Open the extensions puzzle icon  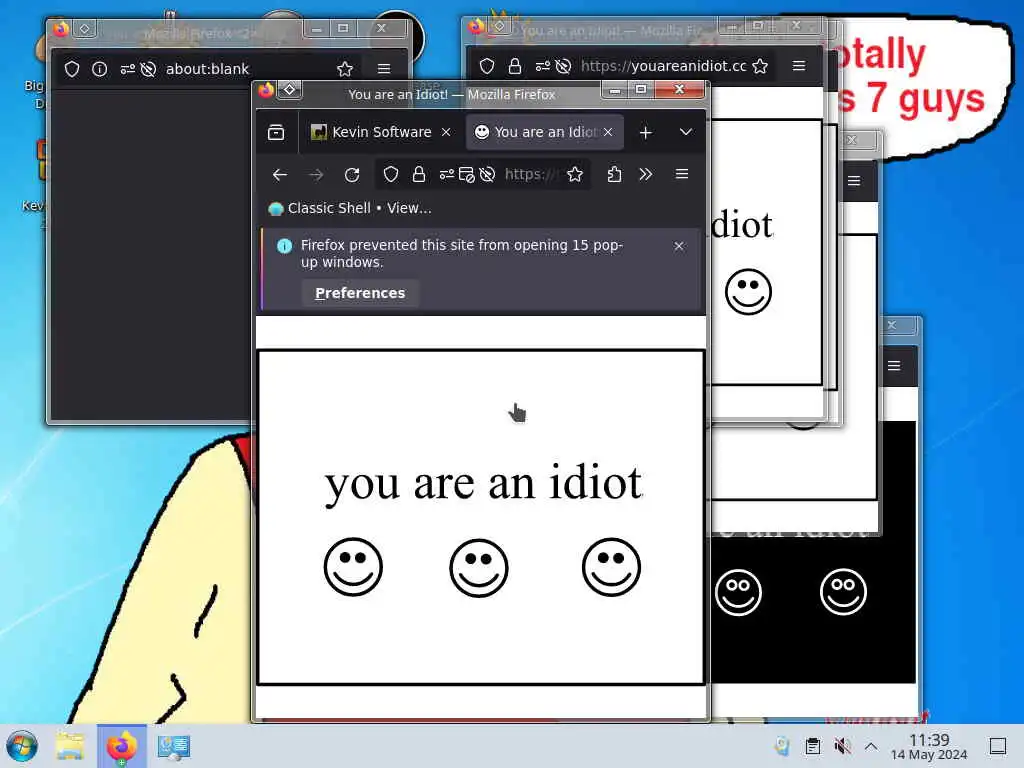tap(614, 174)
